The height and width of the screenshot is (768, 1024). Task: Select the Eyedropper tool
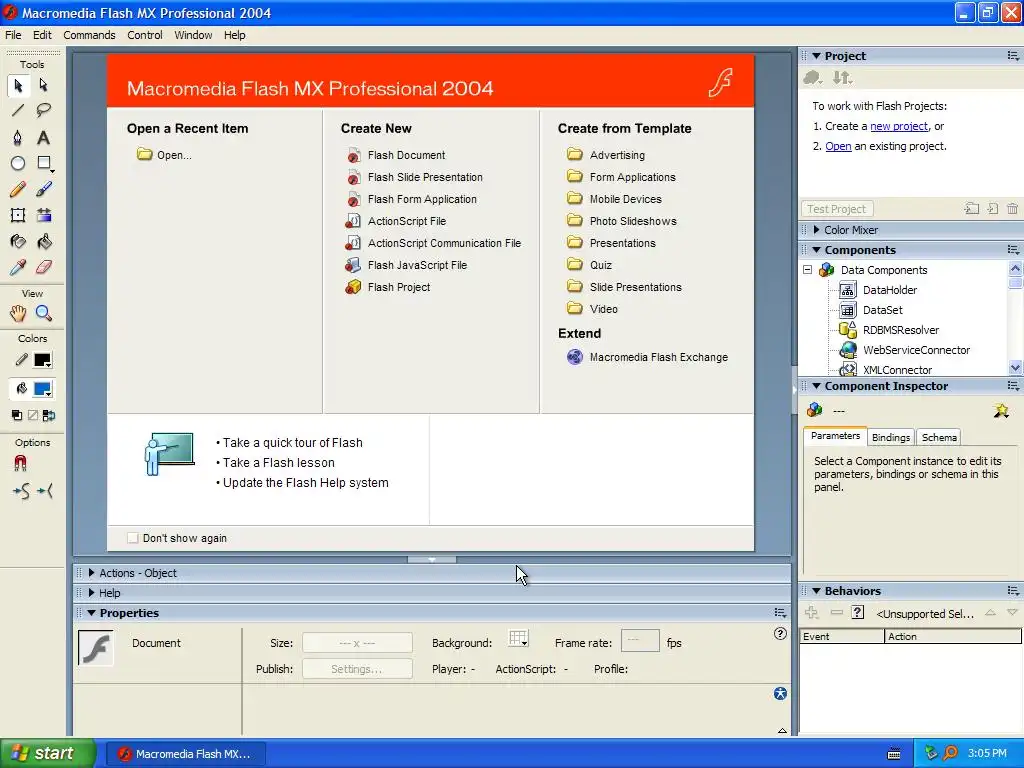tap(18, 267)
